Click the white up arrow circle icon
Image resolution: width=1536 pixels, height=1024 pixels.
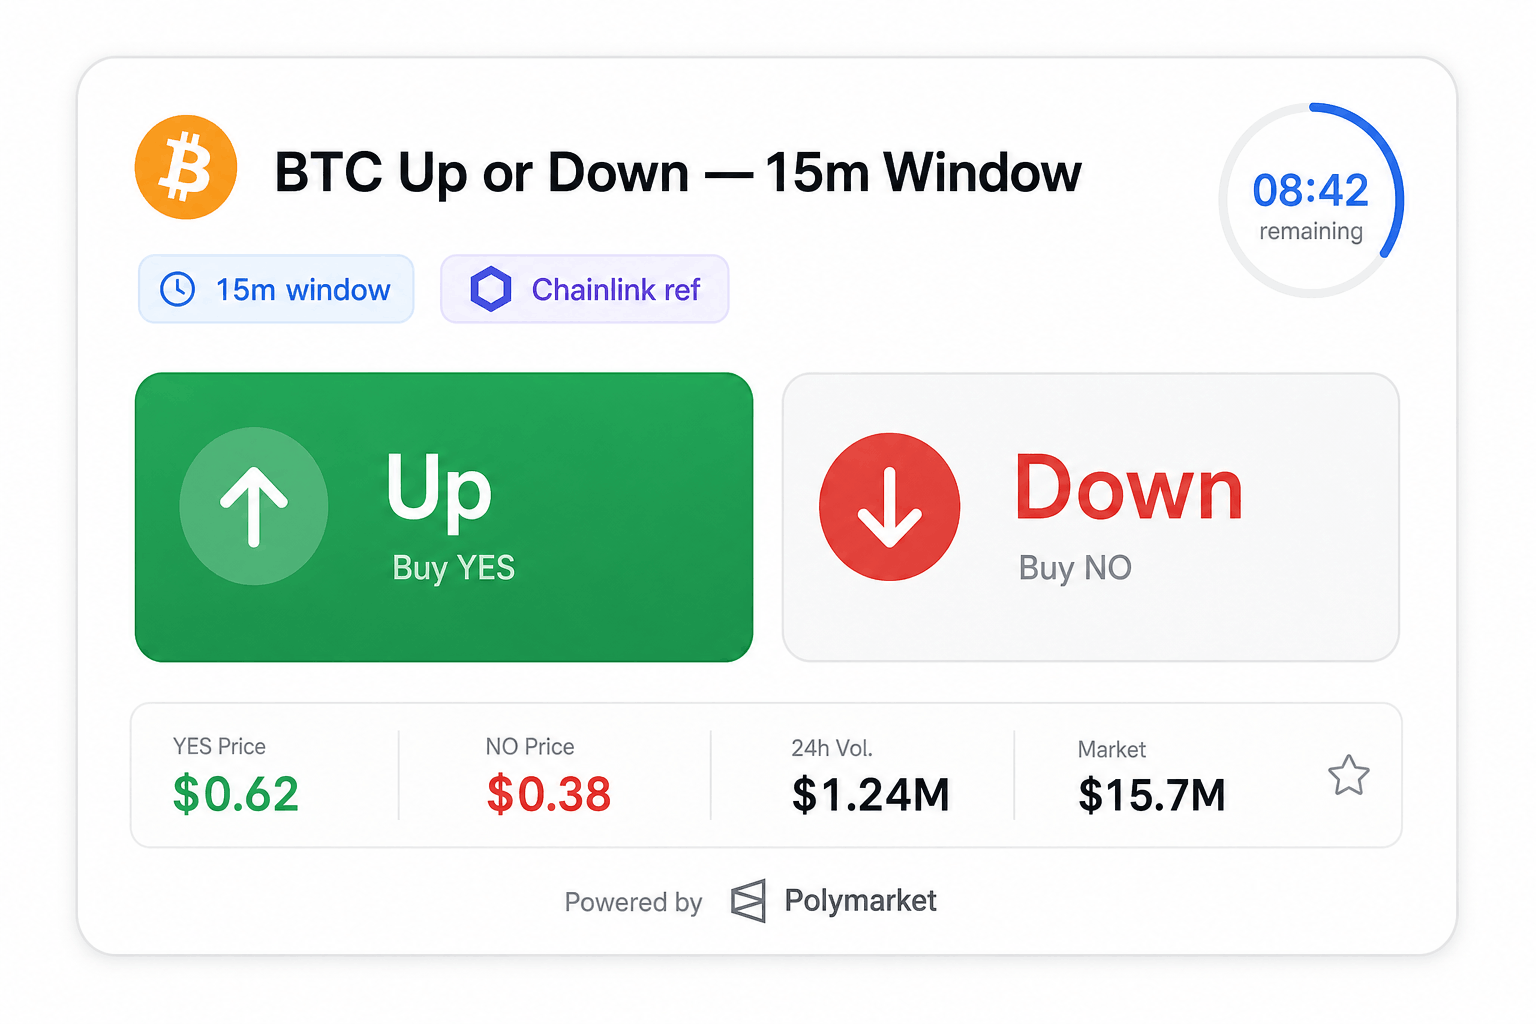click(x=254, y=506)
